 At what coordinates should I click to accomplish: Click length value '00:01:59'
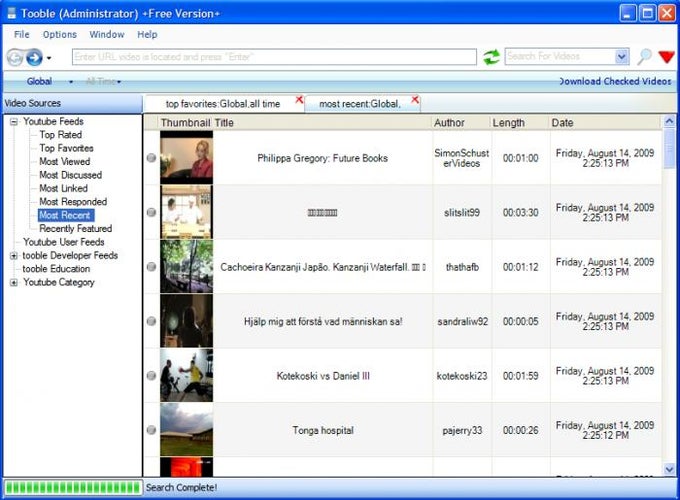point(520,376)
